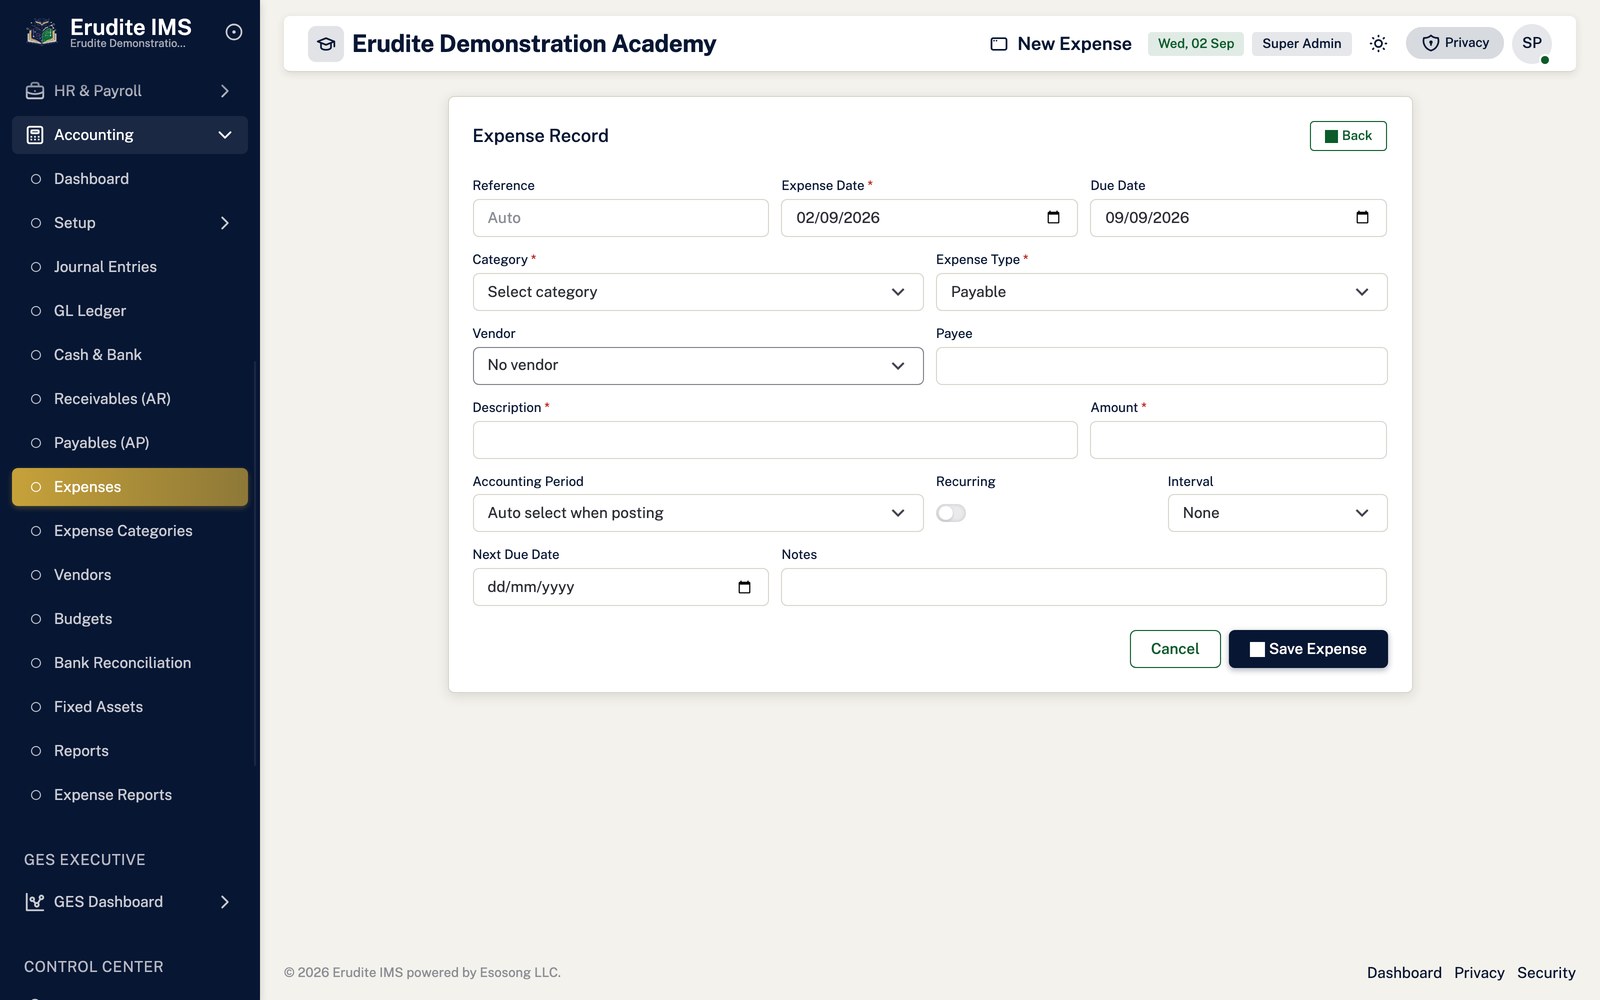Open Expense Date calendar picker icon

pyautogui.click(x=1053, y=218)
